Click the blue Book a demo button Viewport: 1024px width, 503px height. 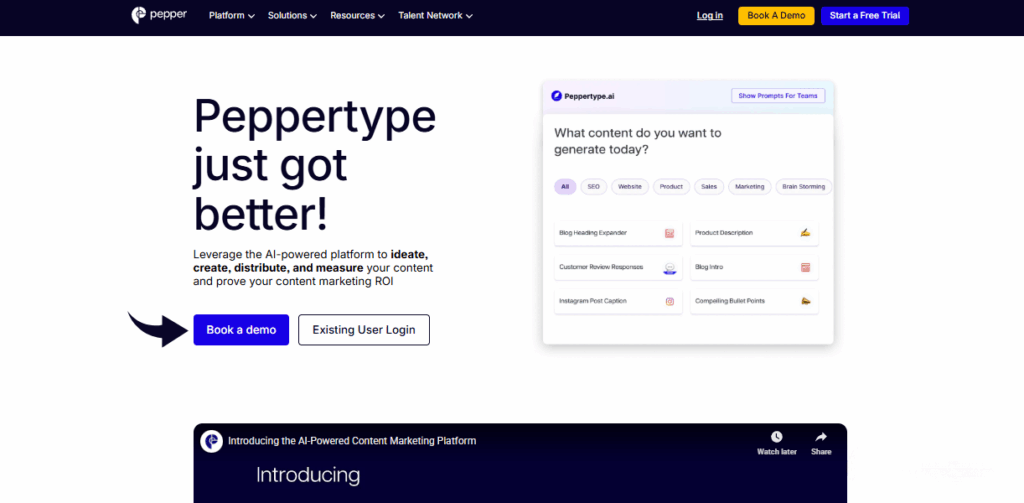click(x=241, y=330)
